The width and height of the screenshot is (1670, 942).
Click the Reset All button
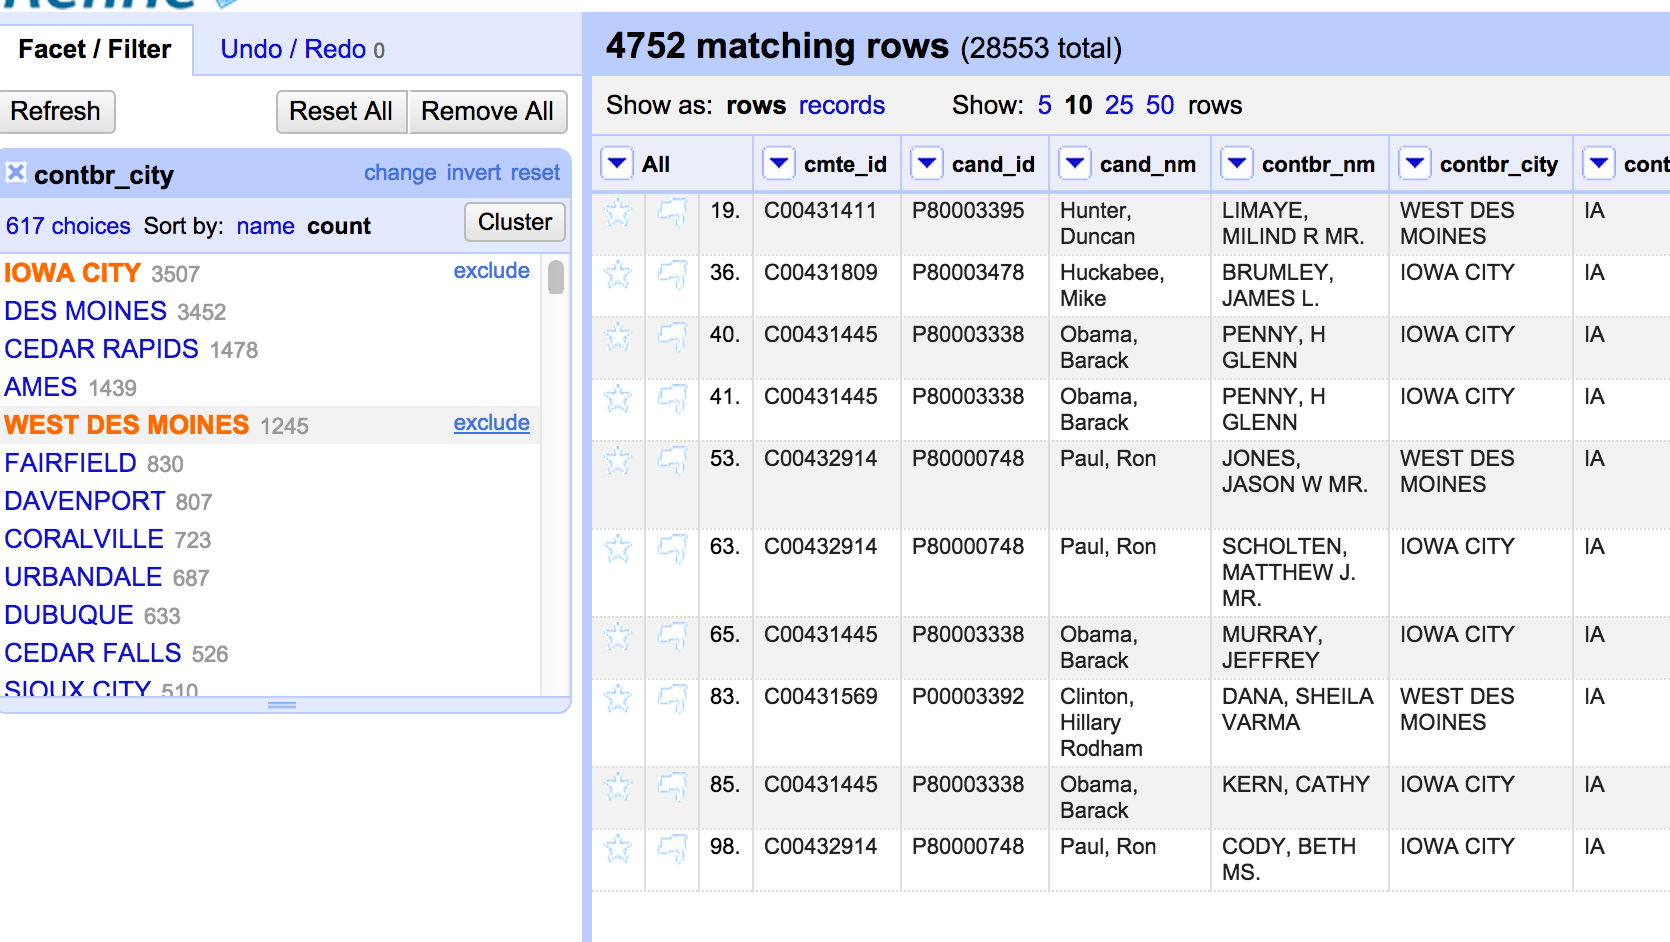coord(341,111)
